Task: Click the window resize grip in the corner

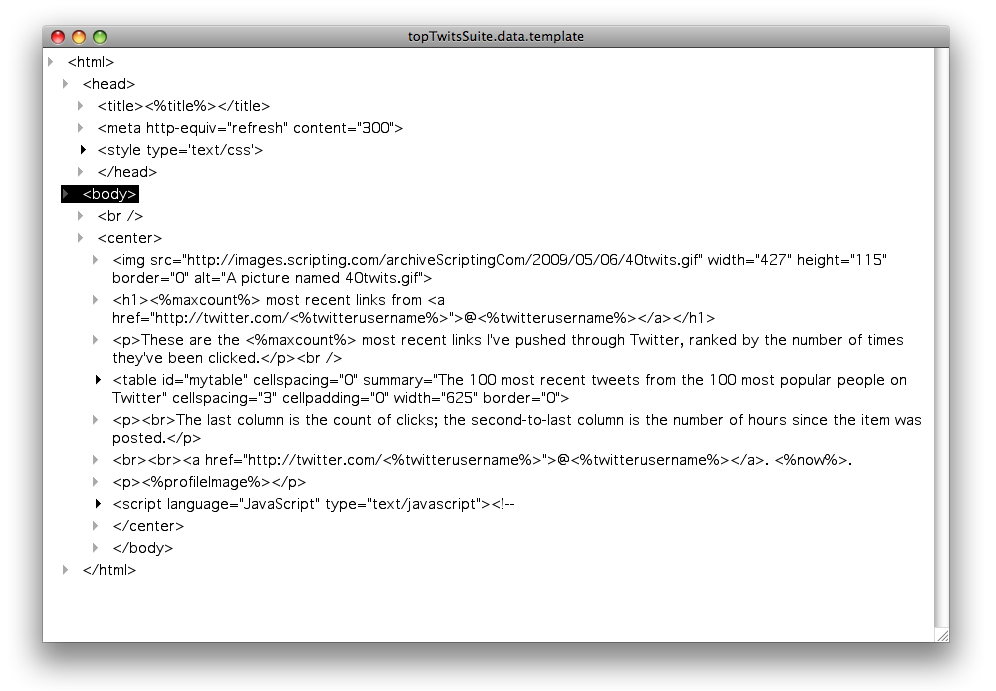Action: pyautogui.click(x=943, y=635)
